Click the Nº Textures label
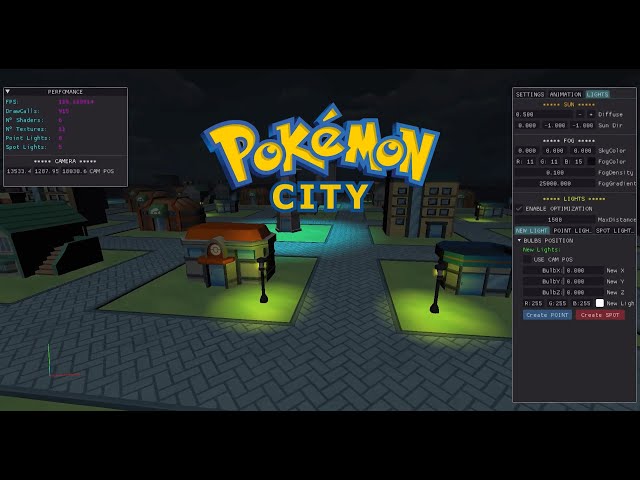Screen dimensions: 640x480 point(26,129)
